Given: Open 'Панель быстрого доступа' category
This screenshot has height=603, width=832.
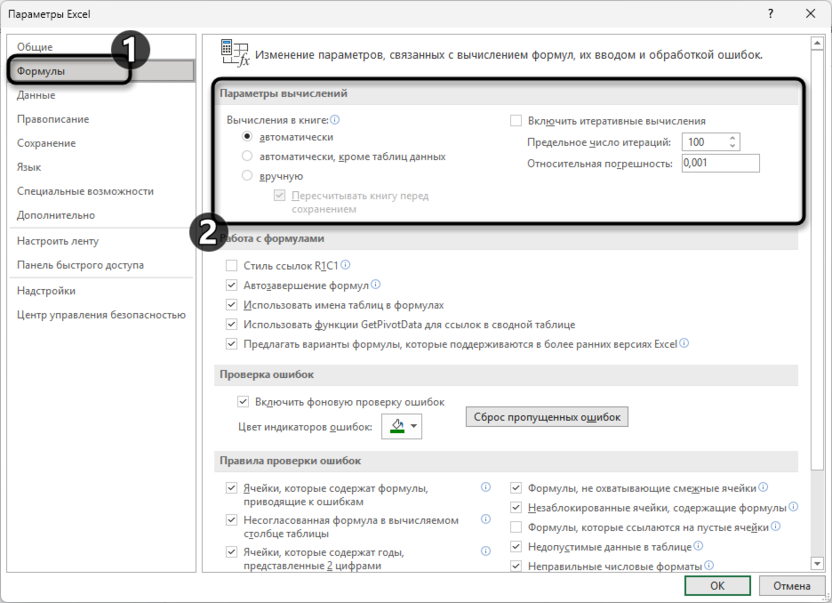Looking at the screenshot, I should (101, 265).
